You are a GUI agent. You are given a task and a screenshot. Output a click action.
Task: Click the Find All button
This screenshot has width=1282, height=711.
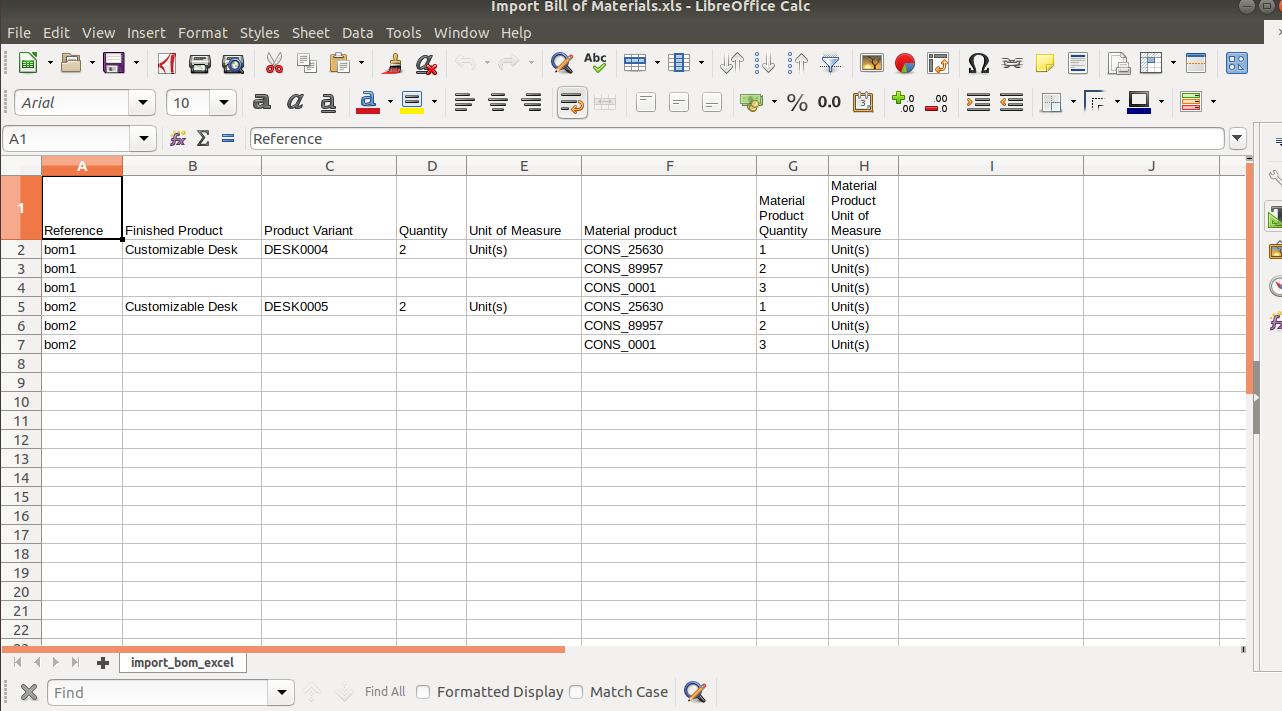(385, 692)
